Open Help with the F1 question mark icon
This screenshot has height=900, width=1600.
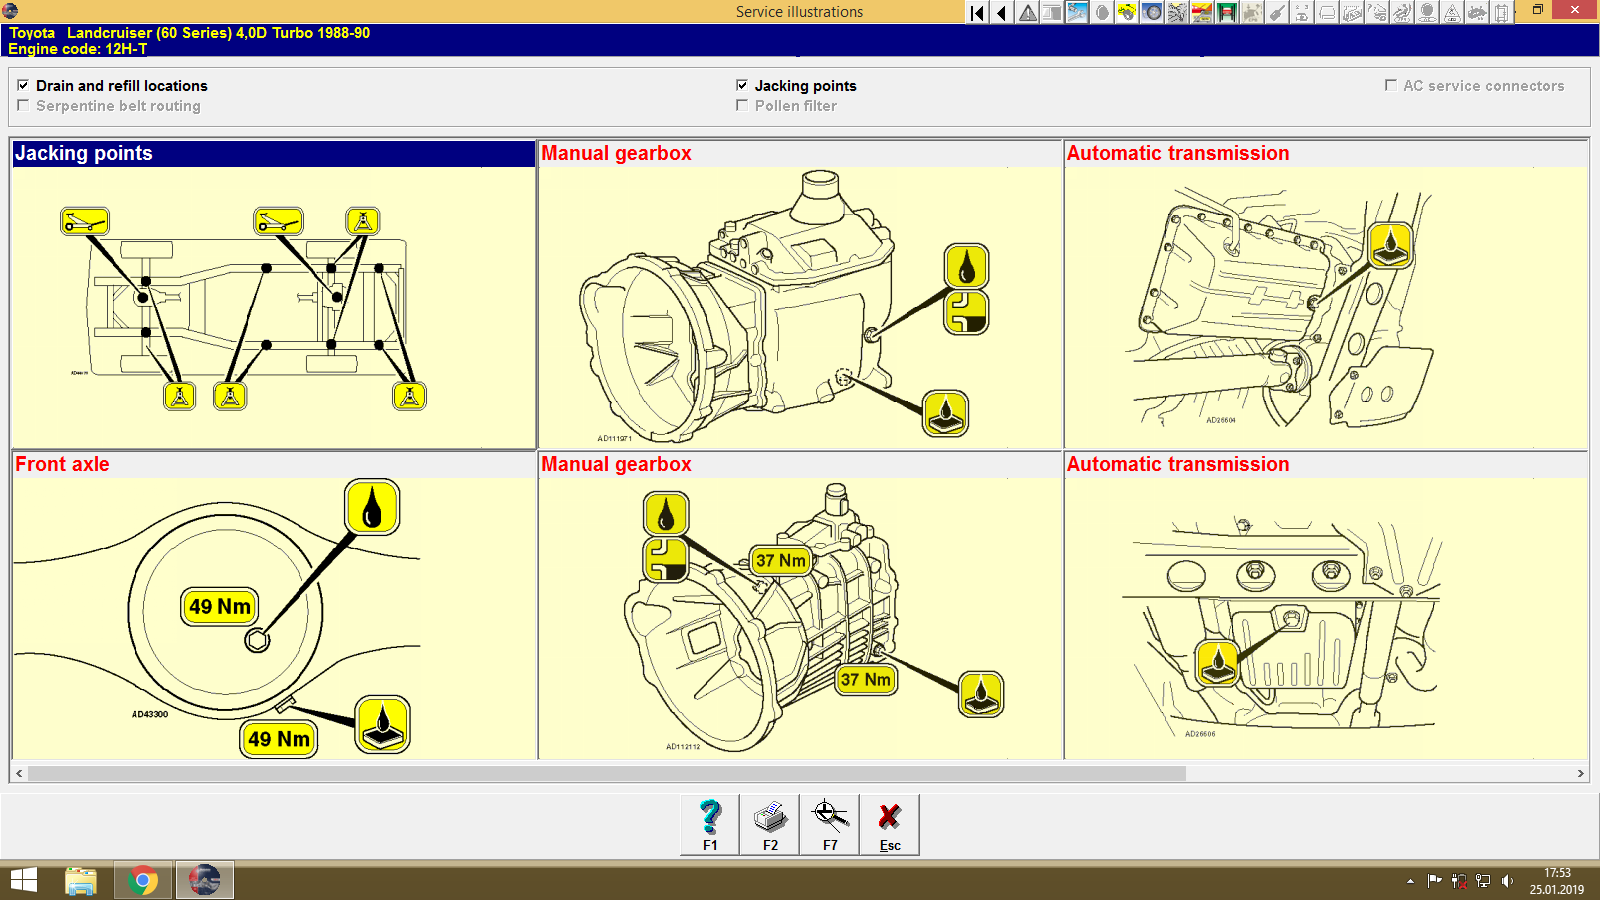tap(710, 820)
